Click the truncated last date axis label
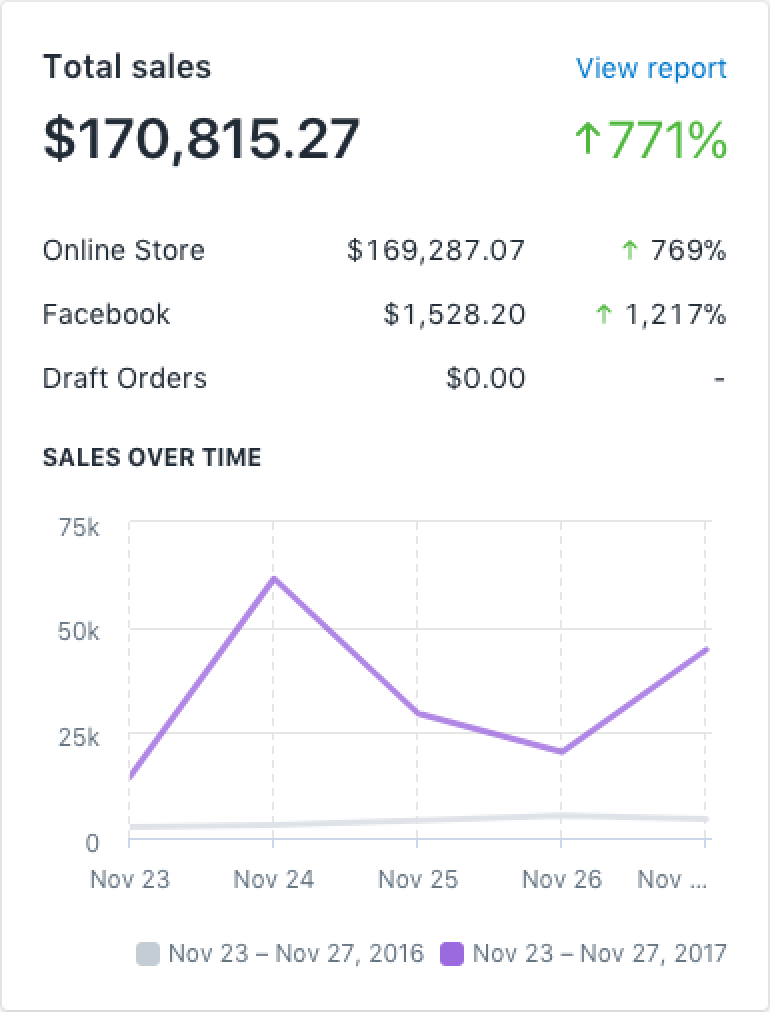This screenshot has width=770, height=1012. coord(673,879)
